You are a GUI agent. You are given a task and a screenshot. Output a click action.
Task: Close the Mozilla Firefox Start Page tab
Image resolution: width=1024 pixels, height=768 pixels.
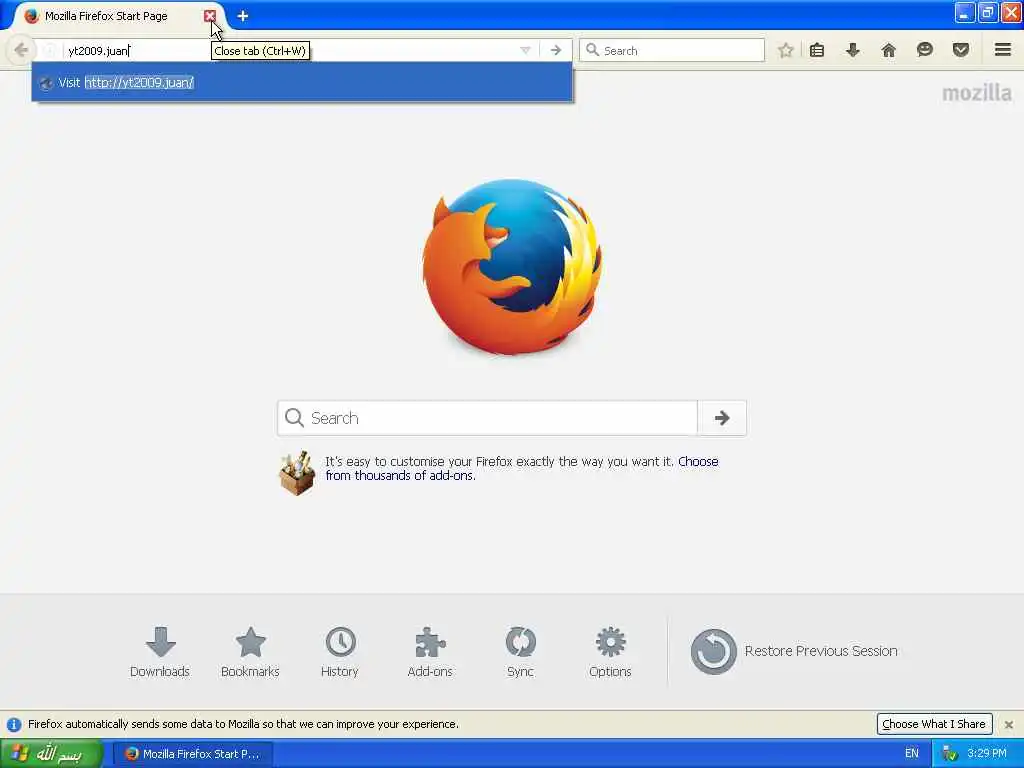210,16
